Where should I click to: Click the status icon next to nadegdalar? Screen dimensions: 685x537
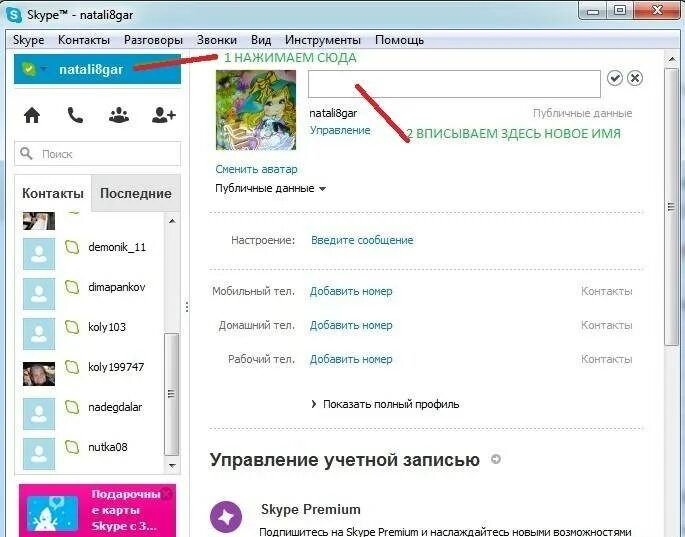tap(72, 407)
